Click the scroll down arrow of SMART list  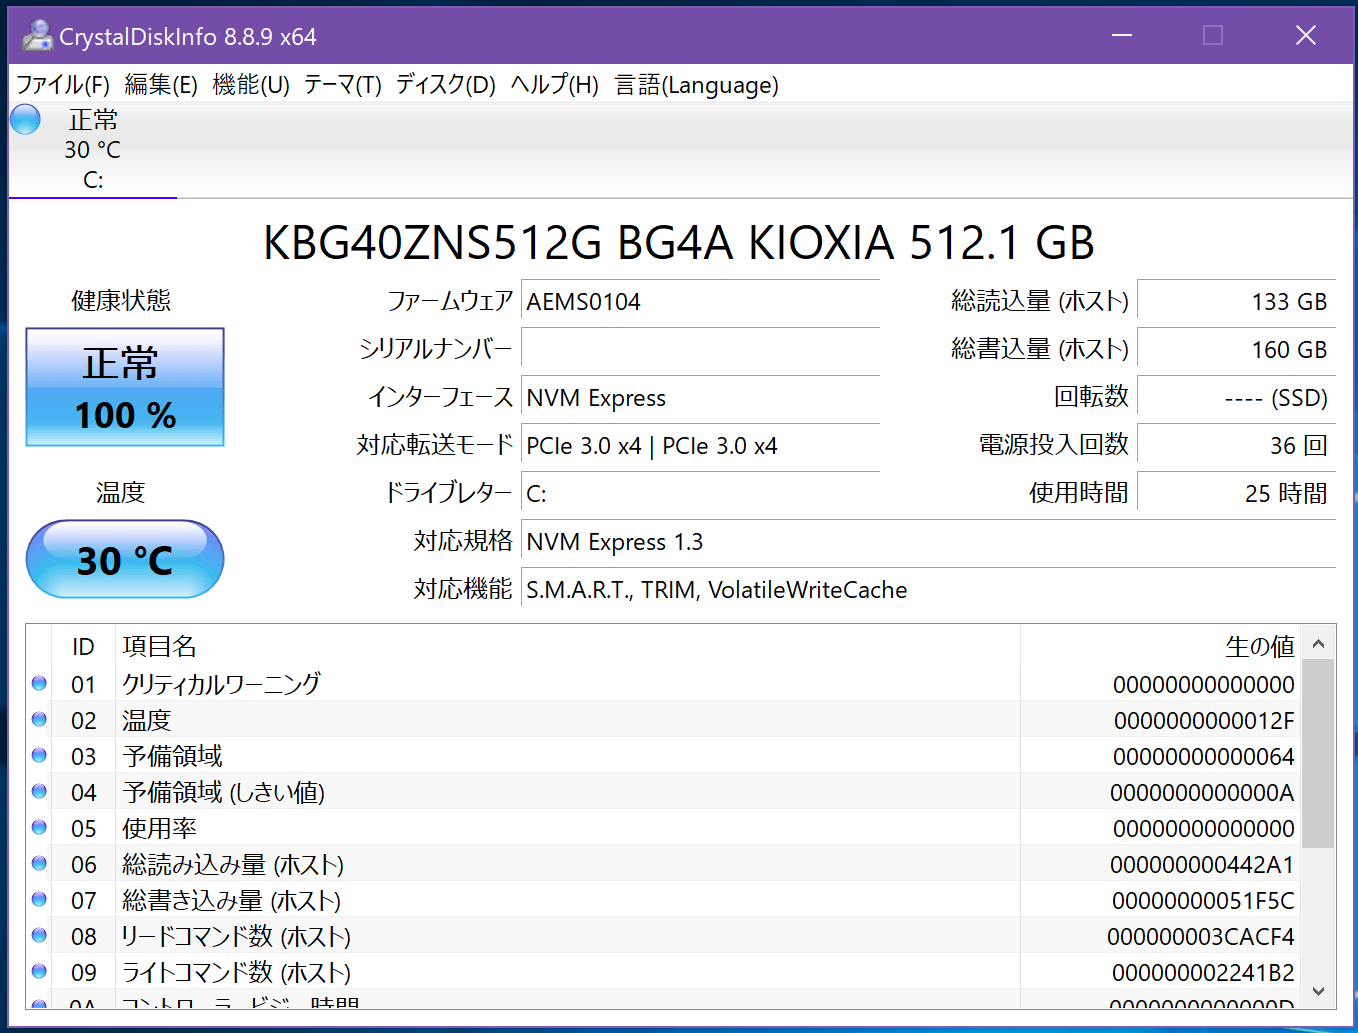pos(1318,991)
